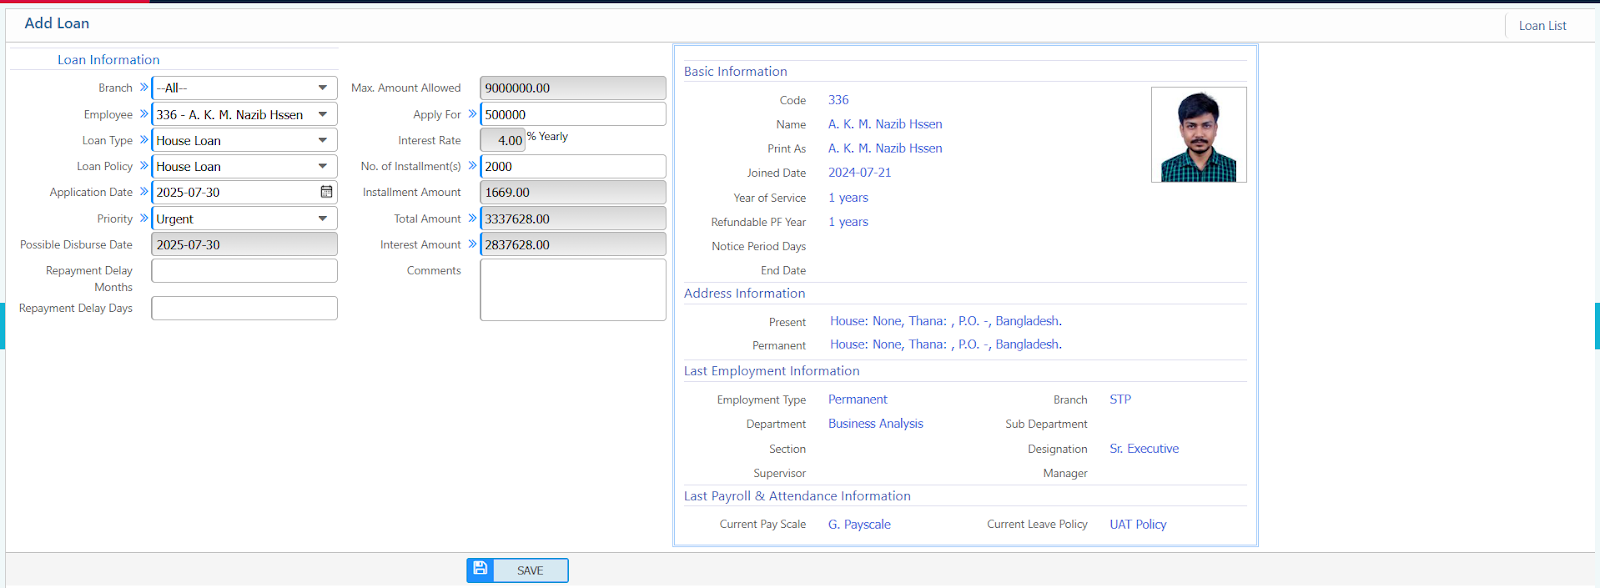Click the Application Date input field
The height and width of the screenshot is (588, 1600).
pos(234,192)
